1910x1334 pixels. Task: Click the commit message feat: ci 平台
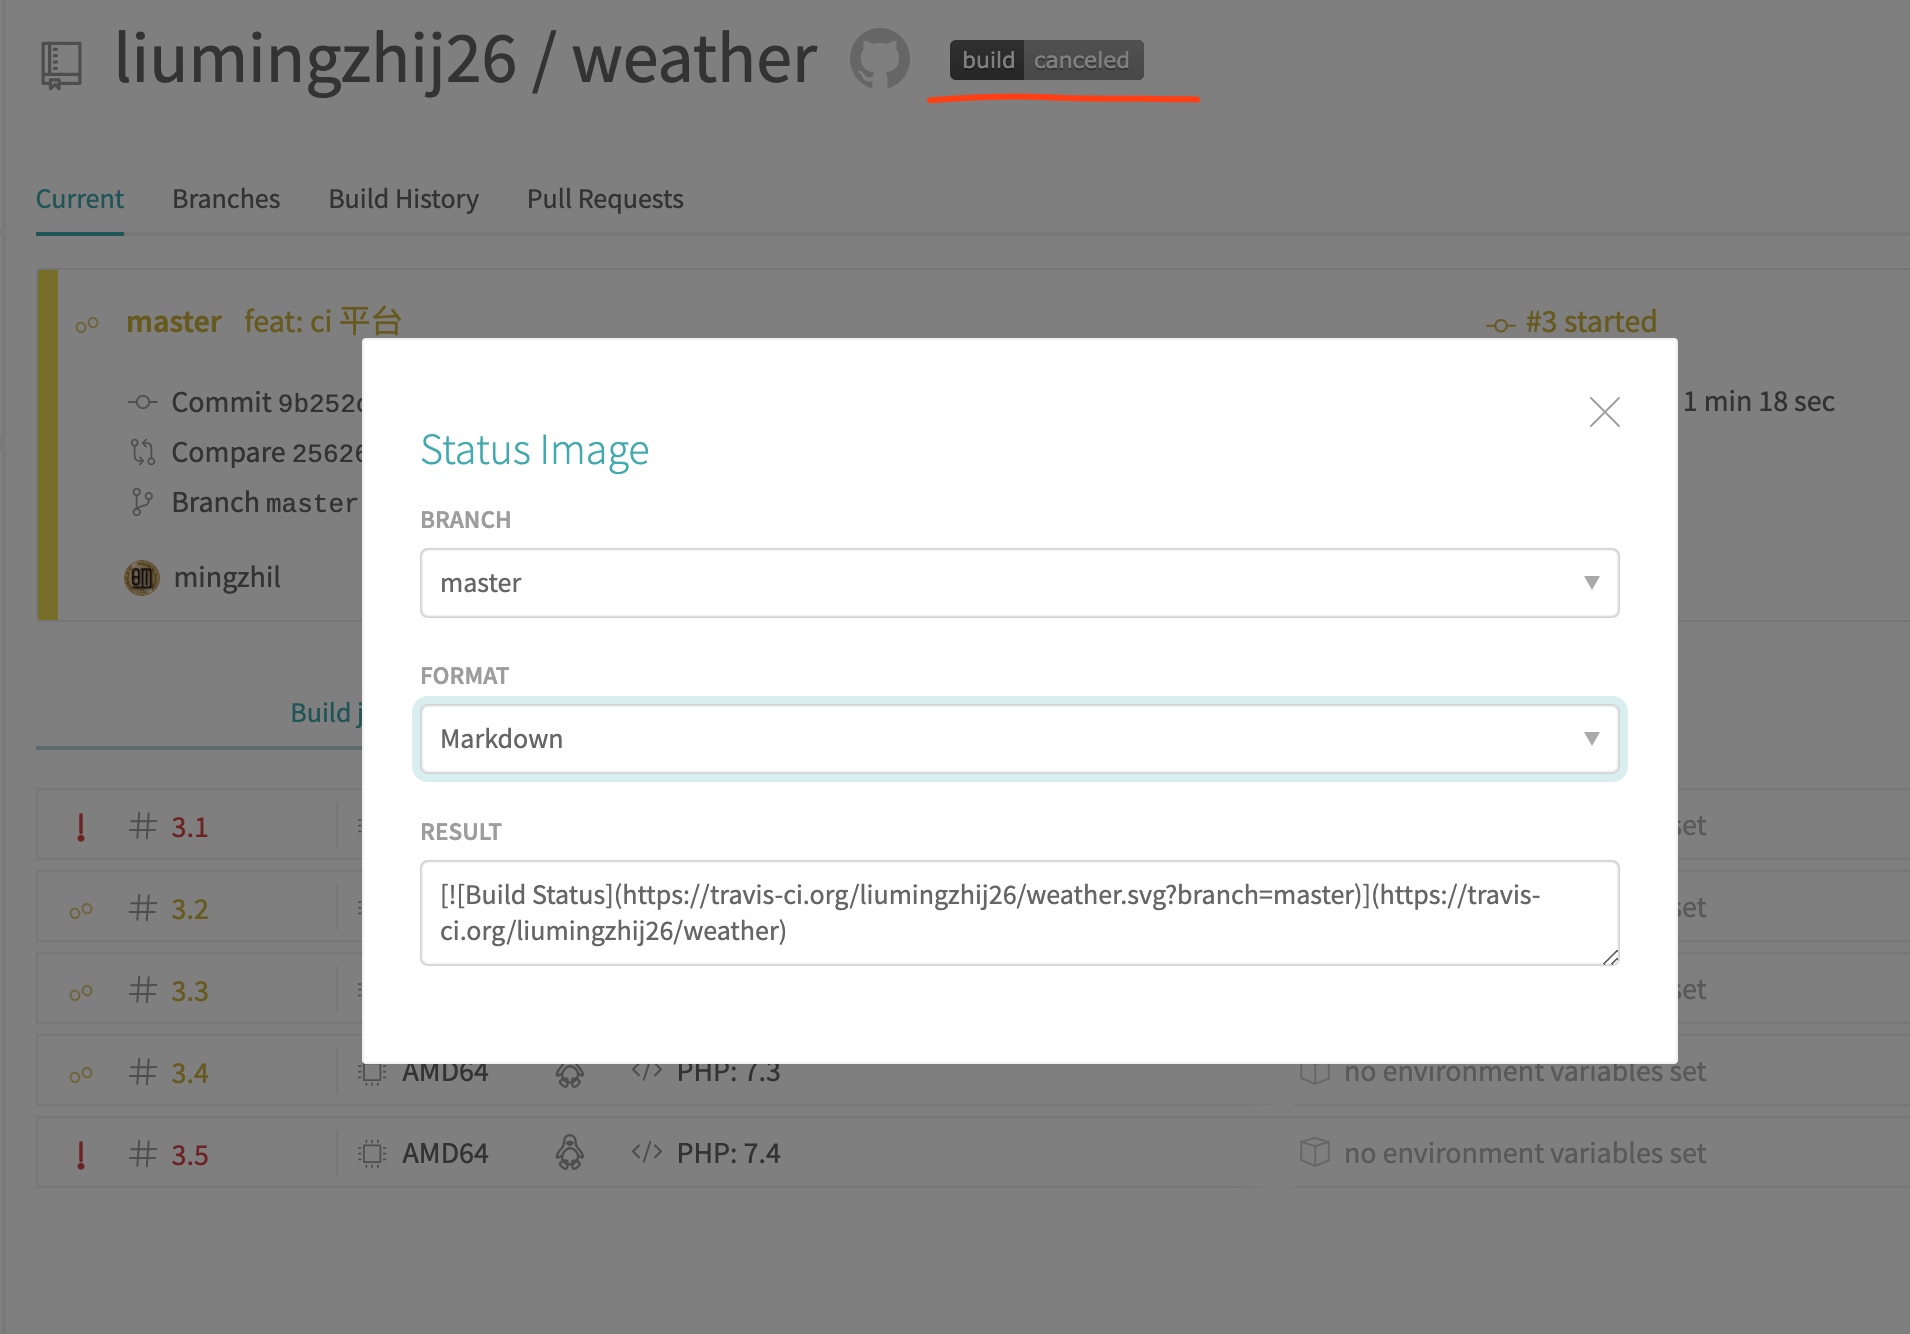[x=323, y=322]
